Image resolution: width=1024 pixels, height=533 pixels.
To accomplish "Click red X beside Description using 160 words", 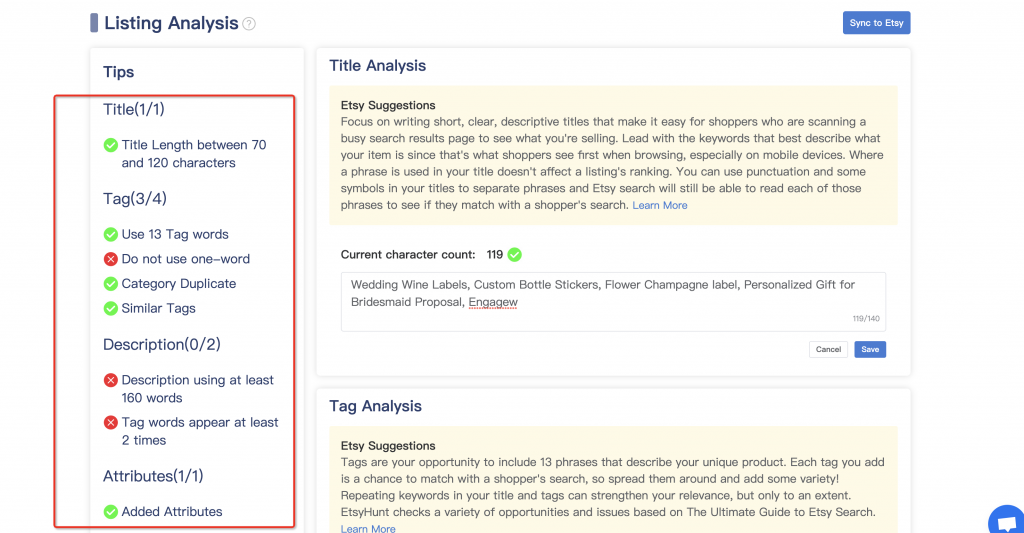I will click(111, 381).
